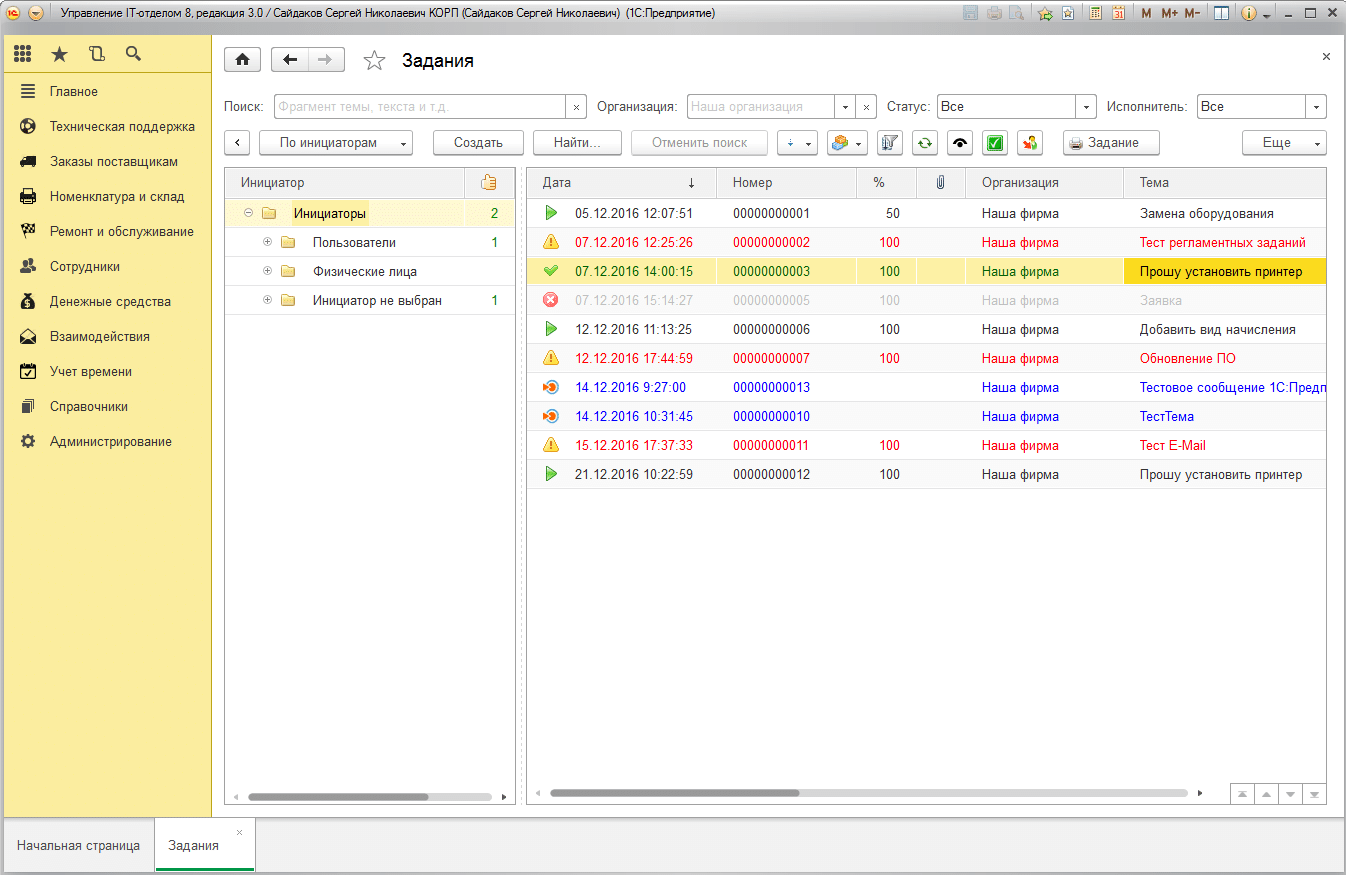The width and height of the screenshot is (1346, 875).
Task: Click the task list horizontal scrollbar
Action: [x=674, y=793]
